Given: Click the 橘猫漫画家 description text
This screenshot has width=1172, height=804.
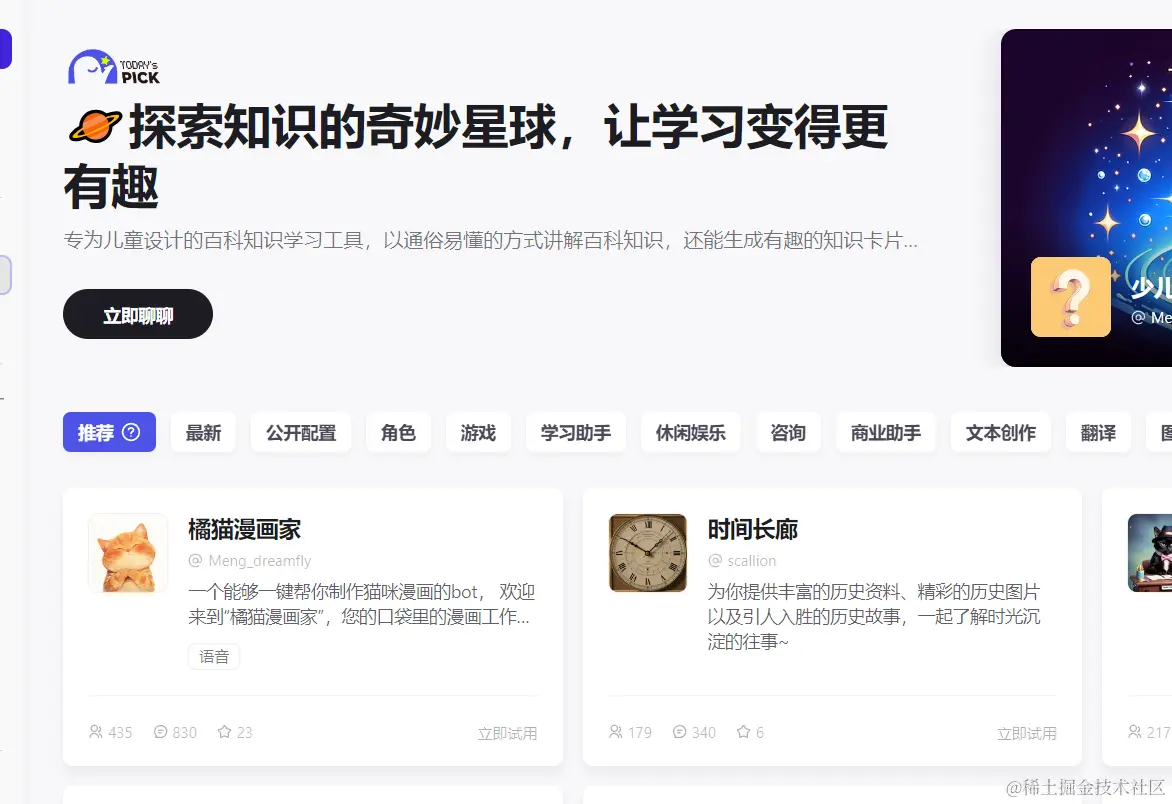Looking at the screenshot, I should point(362,604).
